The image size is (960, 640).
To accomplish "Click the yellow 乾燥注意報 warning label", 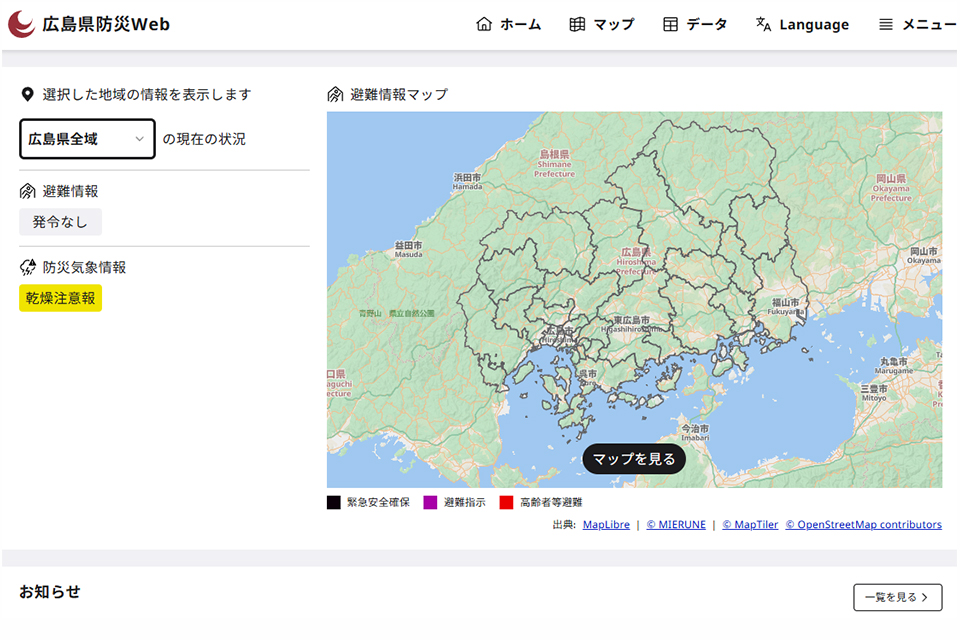I will click(x=60, y=298).
